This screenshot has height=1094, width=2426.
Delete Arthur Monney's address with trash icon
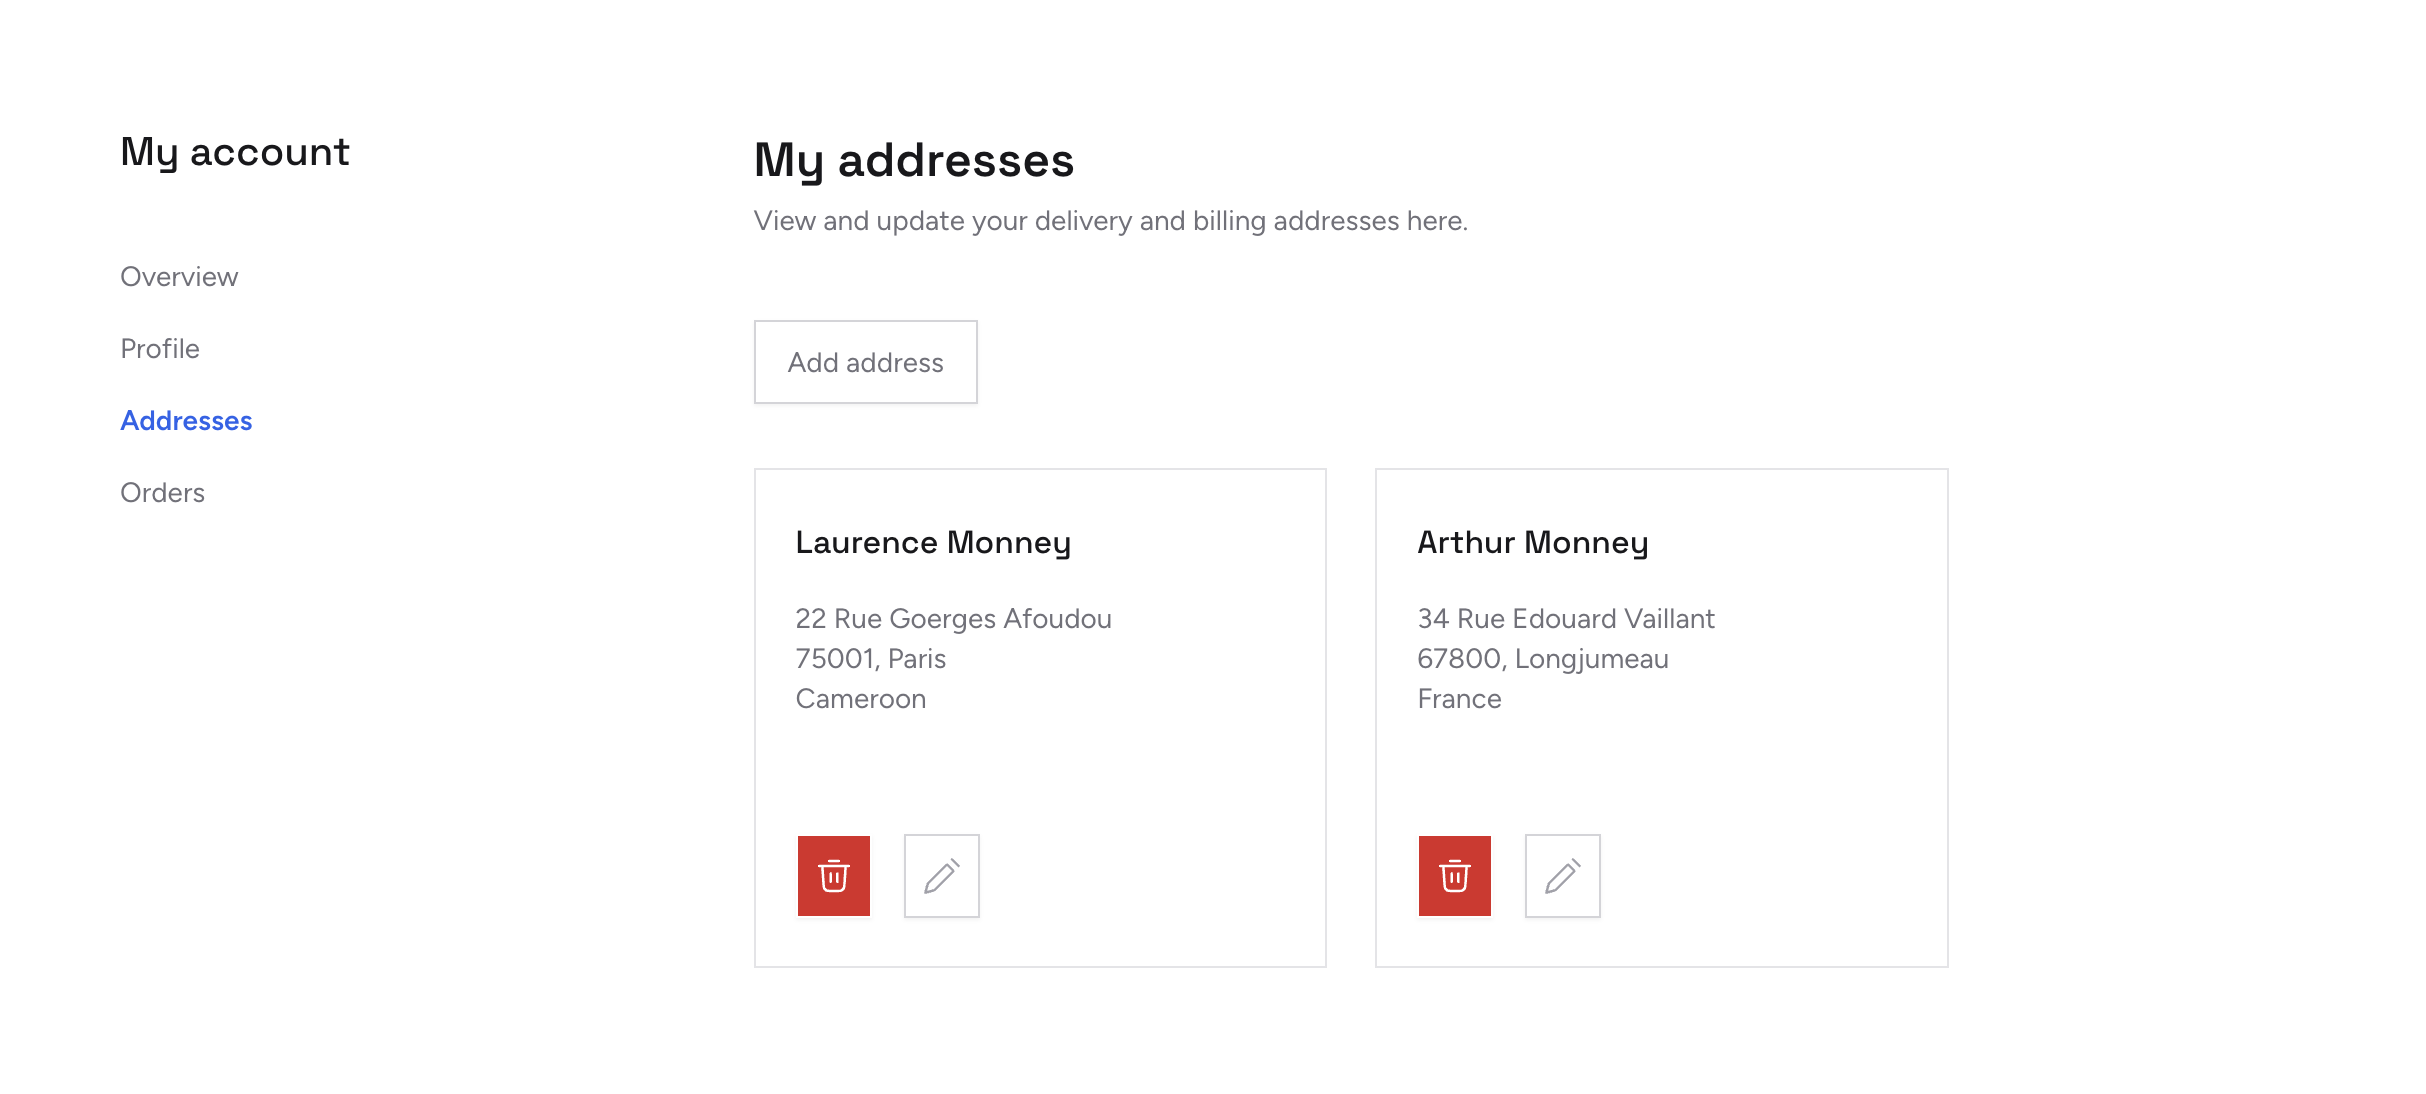1454,876
